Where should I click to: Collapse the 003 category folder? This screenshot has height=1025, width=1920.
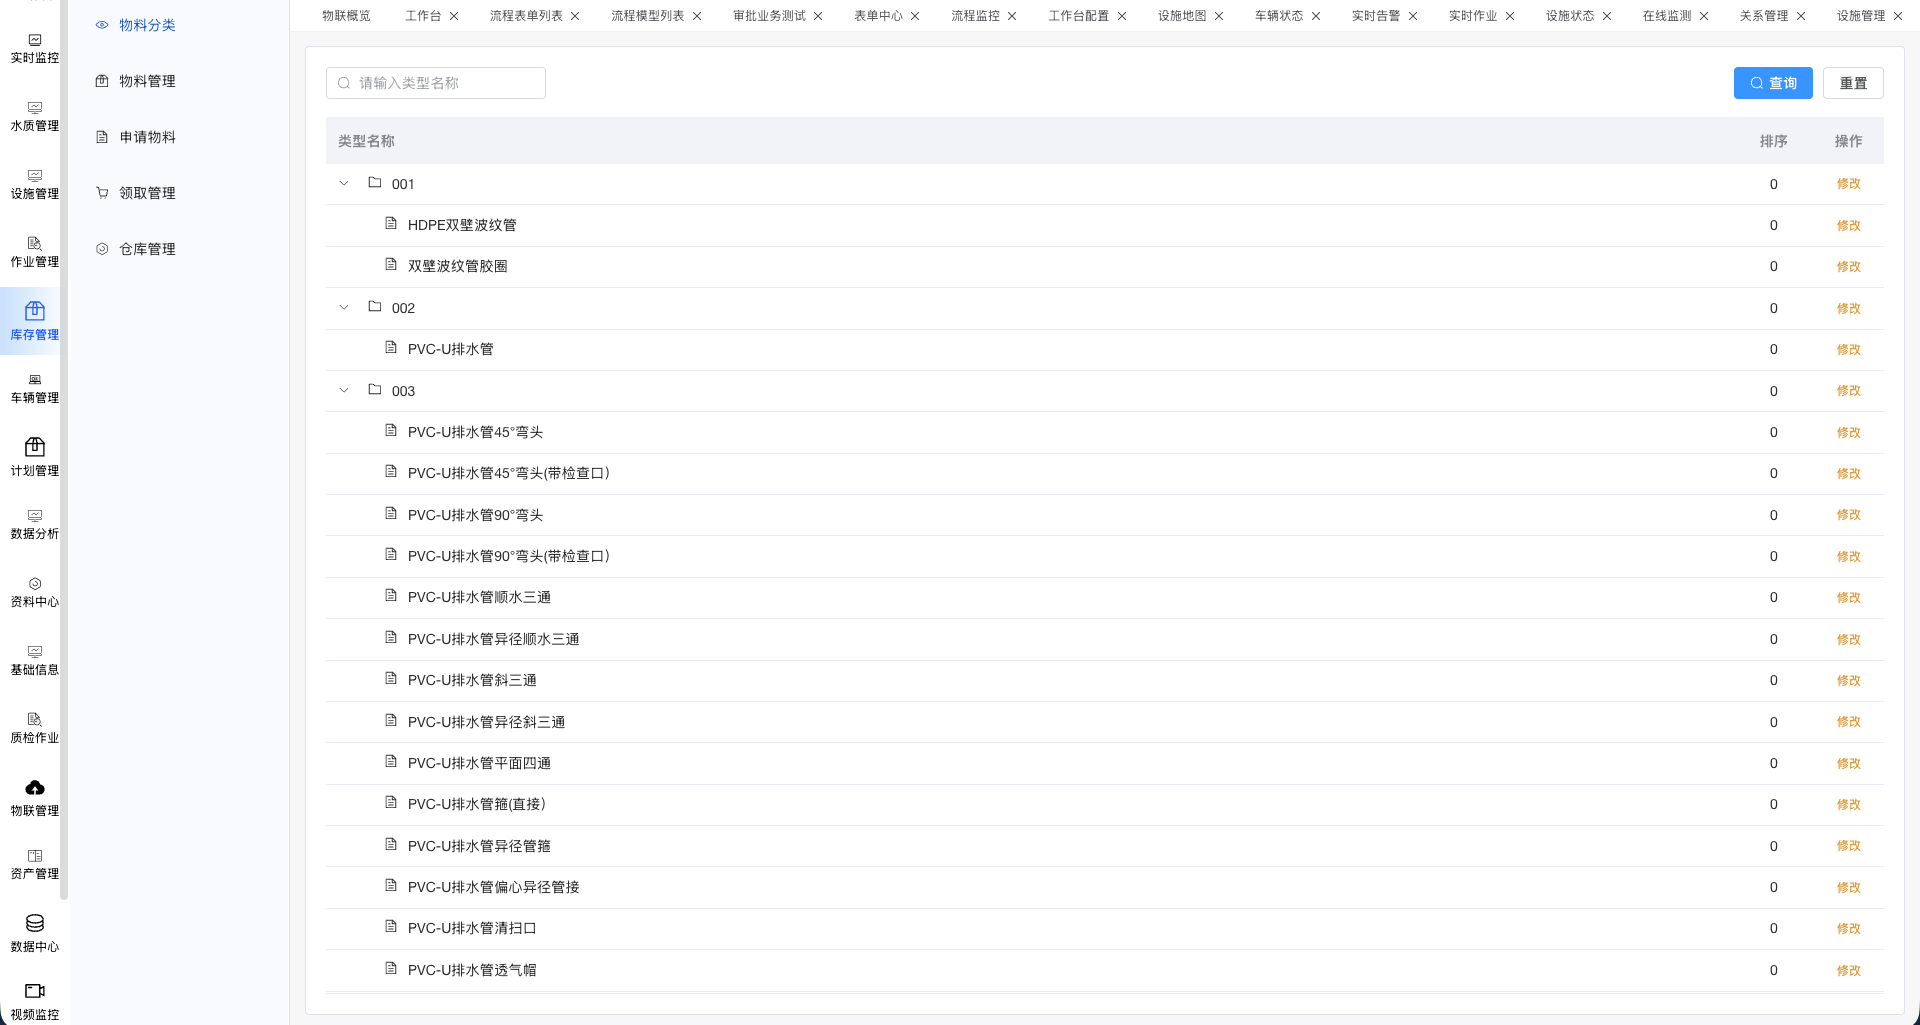(344, 391)
